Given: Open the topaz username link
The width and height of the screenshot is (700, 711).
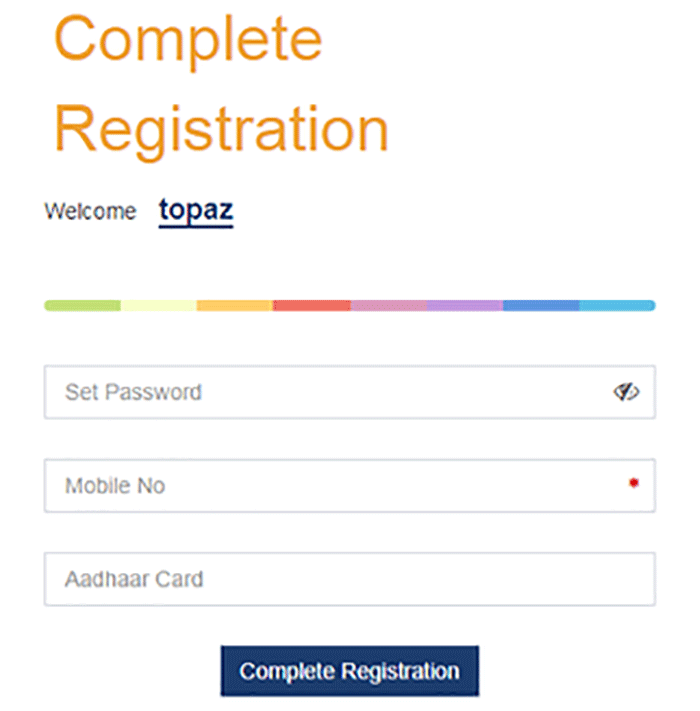Looking at the screenshot, I should click(196, 211).
